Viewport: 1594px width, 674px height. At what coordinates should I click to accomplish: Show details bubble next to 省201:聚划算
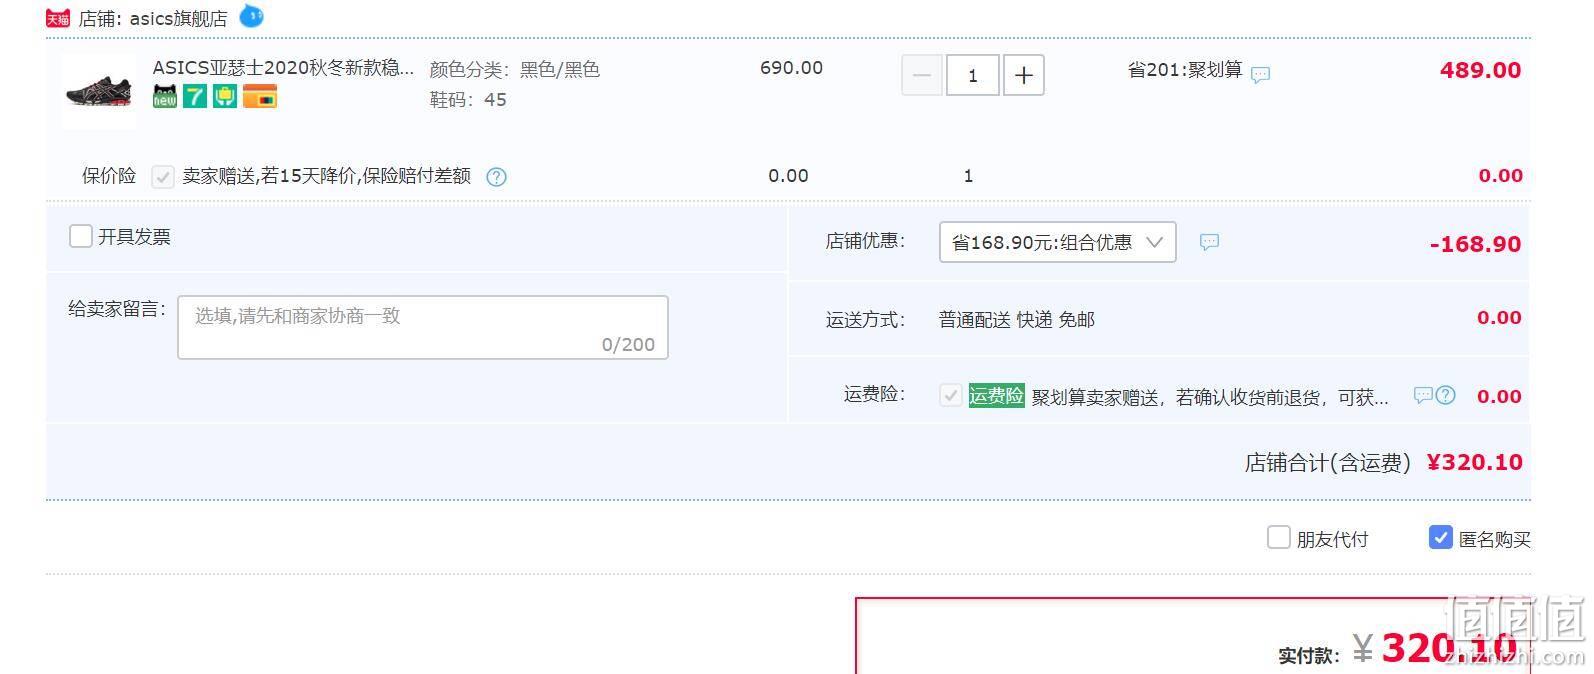tap(1261, 74)
